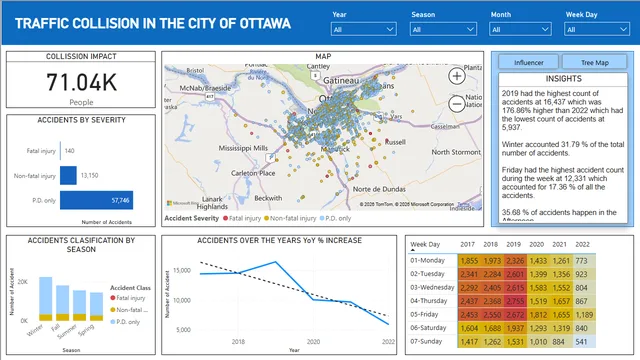The image size is (640, 360).
Task: Click the 2022 column header
Action: (x=582, y=244)
